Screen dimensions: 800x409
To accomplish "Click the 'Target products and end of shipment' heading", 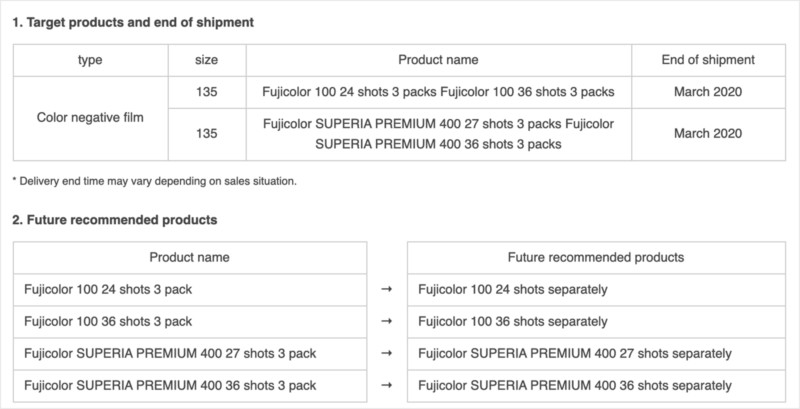I will [133, 23].
